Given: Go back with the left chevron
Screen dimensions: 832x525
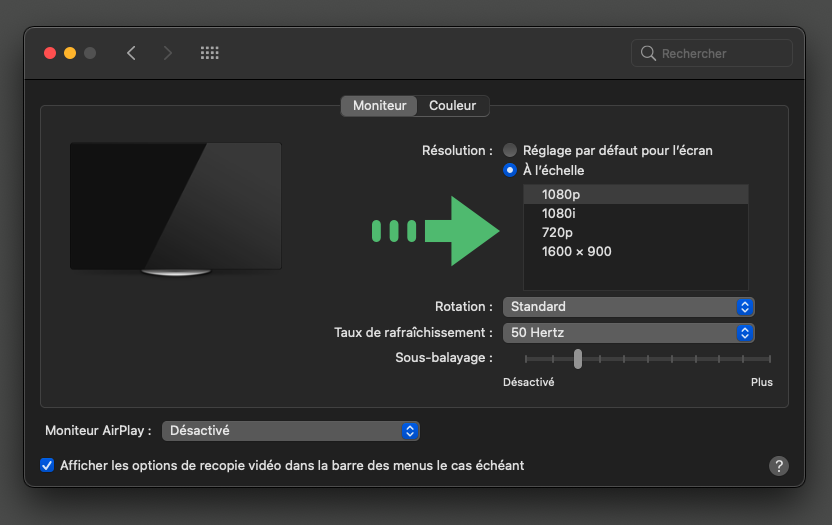Looking at the screenshot, I should 131,53.
